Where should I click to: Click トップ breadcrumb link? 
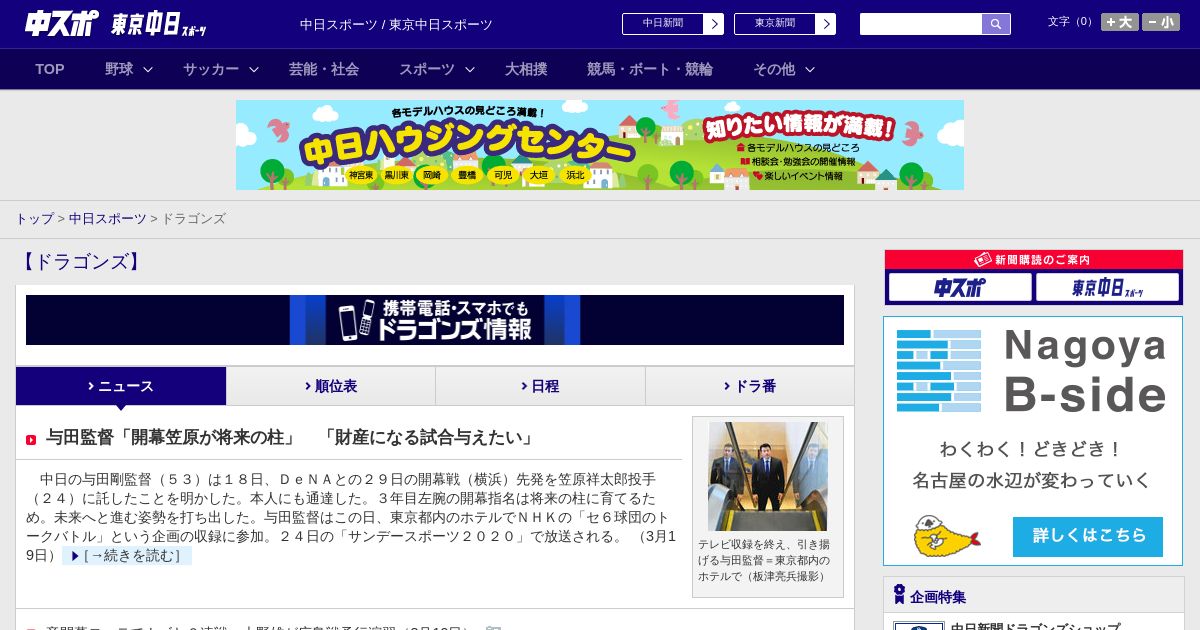click(x=34, y=218)
